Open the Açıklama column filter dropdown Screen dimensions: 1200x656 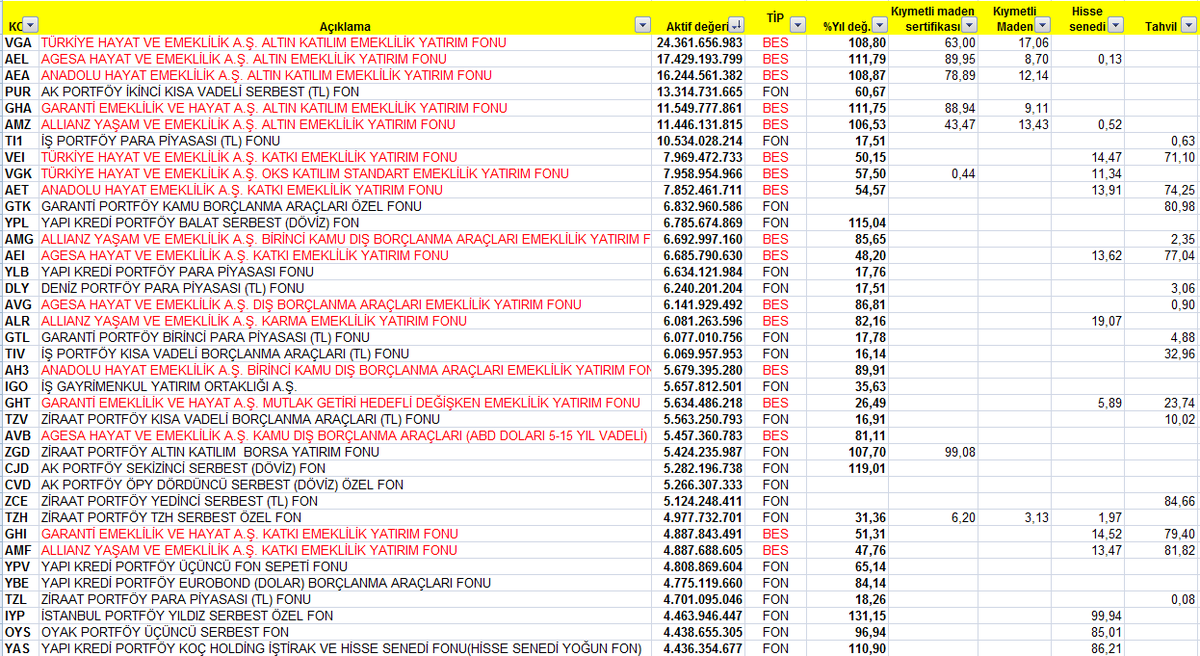643,25
